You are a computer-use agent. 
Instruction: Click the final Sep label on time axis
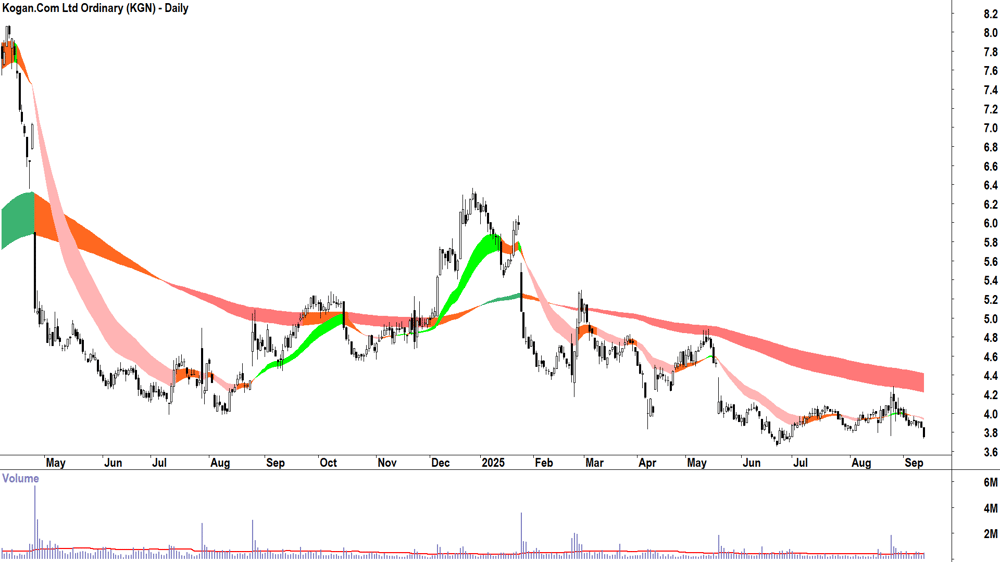[914, 462]
